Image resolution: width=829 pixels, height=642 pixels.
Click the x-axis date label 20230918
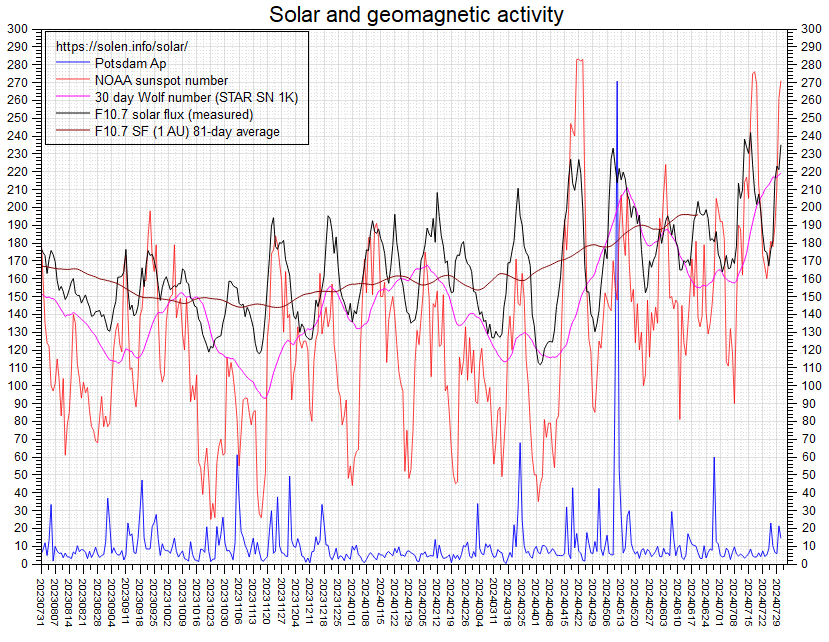tap(140, 602)
